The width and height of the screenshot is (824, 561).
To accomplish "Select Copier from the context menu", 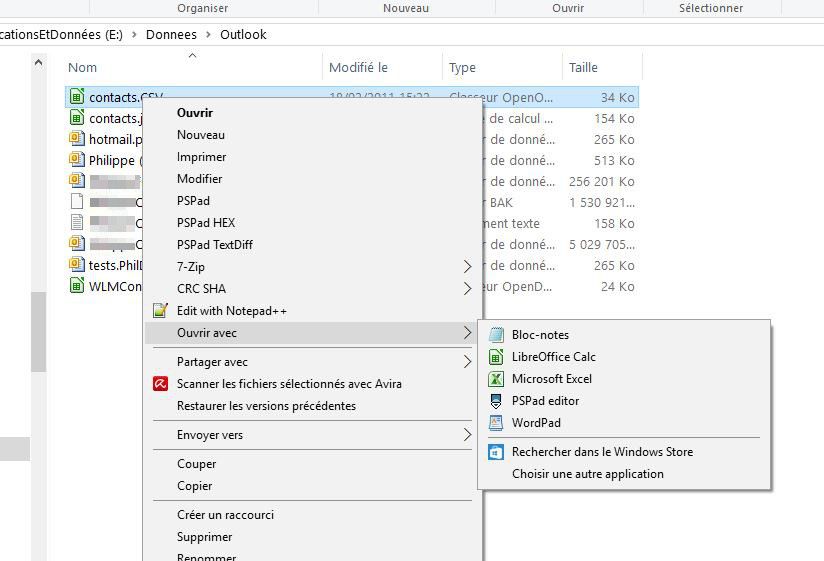I will click(x=194, y=486).
